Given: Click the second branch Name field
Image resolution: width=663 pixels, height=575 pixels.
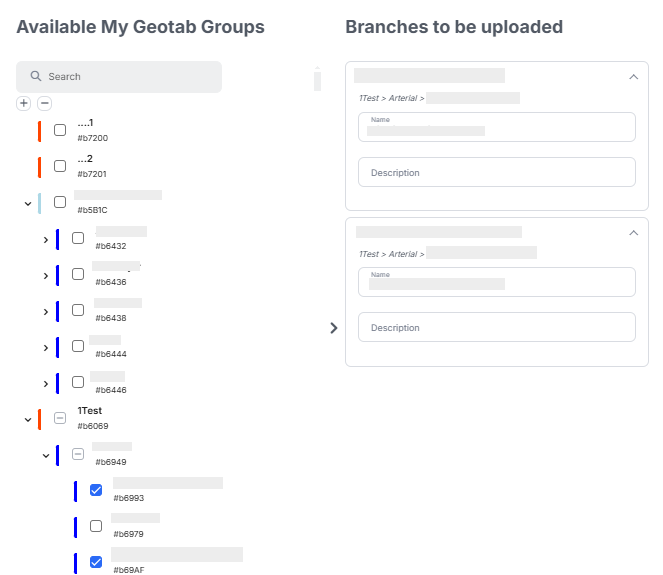Looking at the screenshot, I should [497, 283].
